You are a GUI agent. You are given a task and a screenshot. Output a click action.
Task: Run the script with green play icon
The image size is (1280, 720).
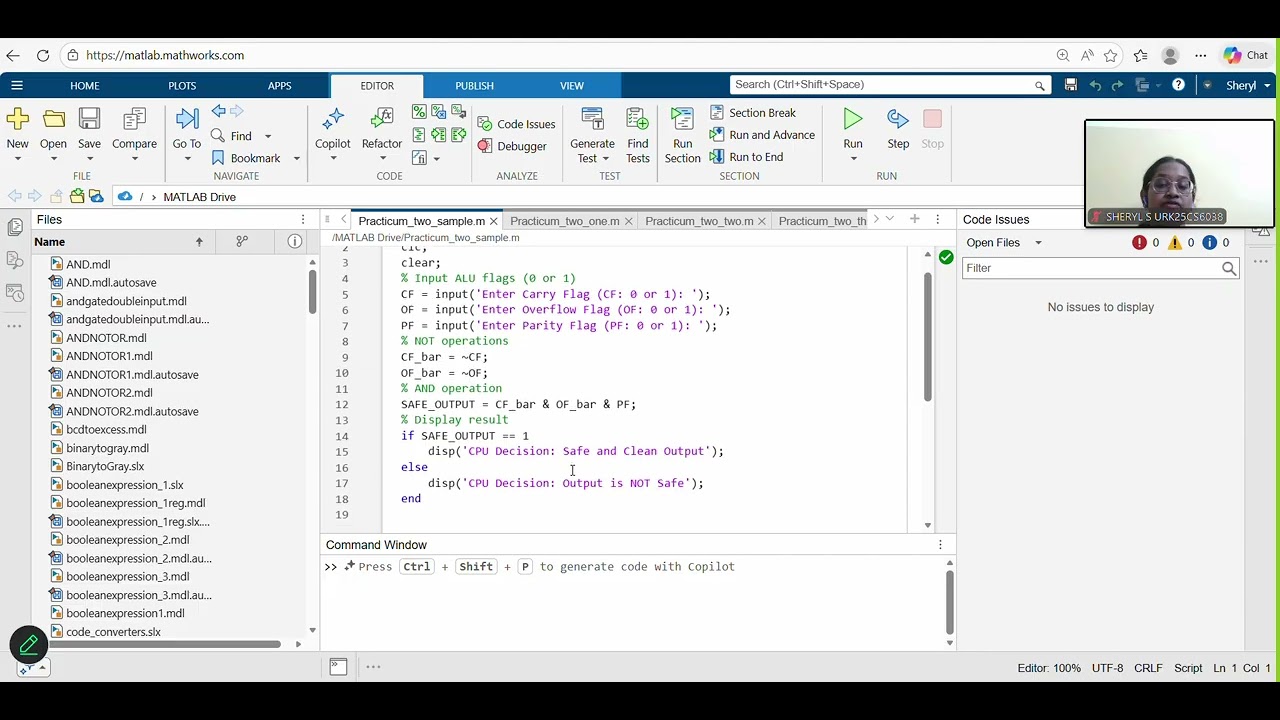pos(853,120)
